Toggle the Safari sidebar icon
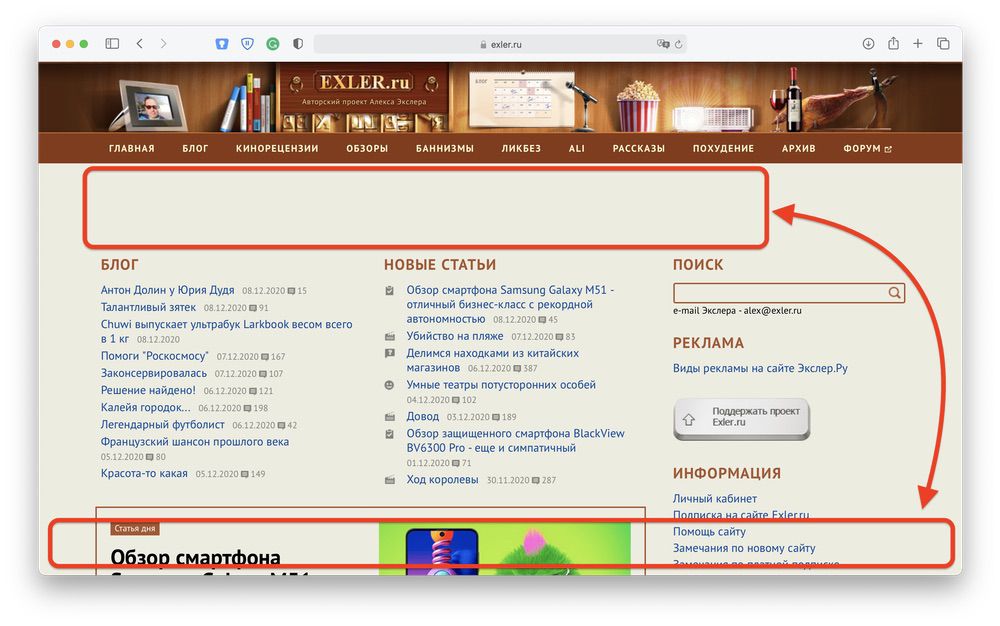This screenshot has width=1000, height=626. [x=112, y=44]
